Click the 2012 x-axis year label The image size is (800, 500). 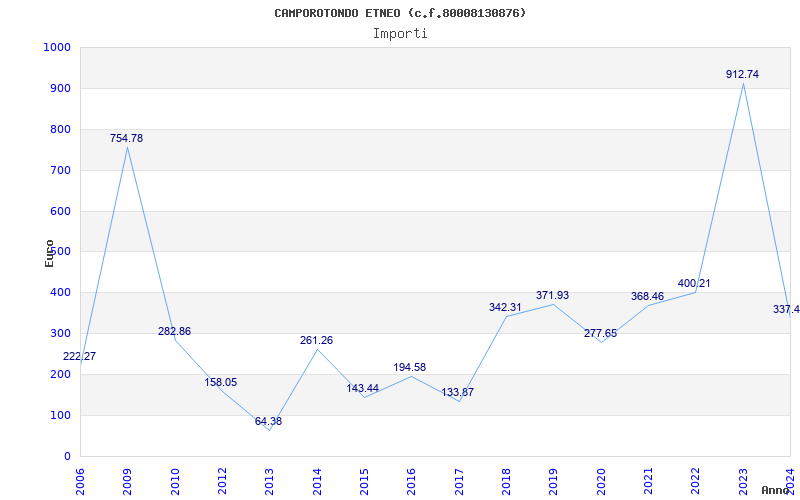click(x=222, y=481)
